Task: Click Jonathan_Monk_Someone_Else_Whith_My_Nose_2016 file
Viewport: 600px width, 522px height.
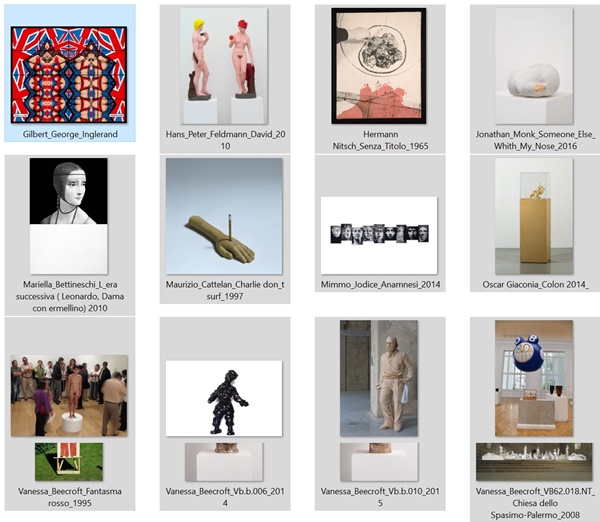Action: (x=534, y=66)
